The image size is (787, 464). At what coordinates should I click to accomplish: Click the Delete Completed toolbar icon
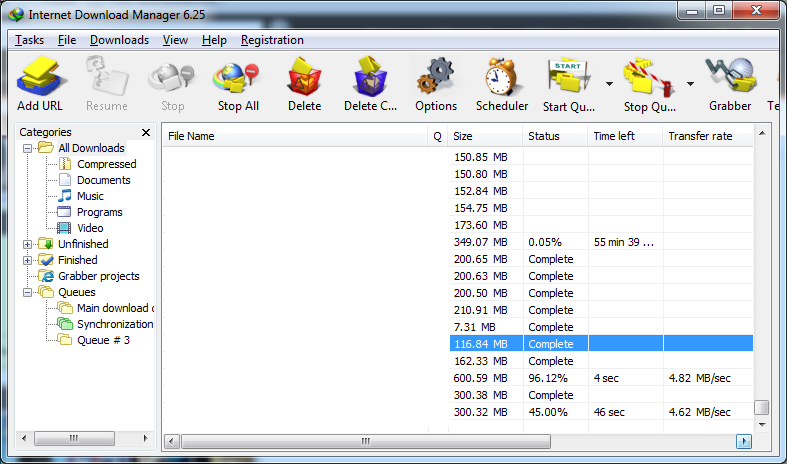(370, 77)
